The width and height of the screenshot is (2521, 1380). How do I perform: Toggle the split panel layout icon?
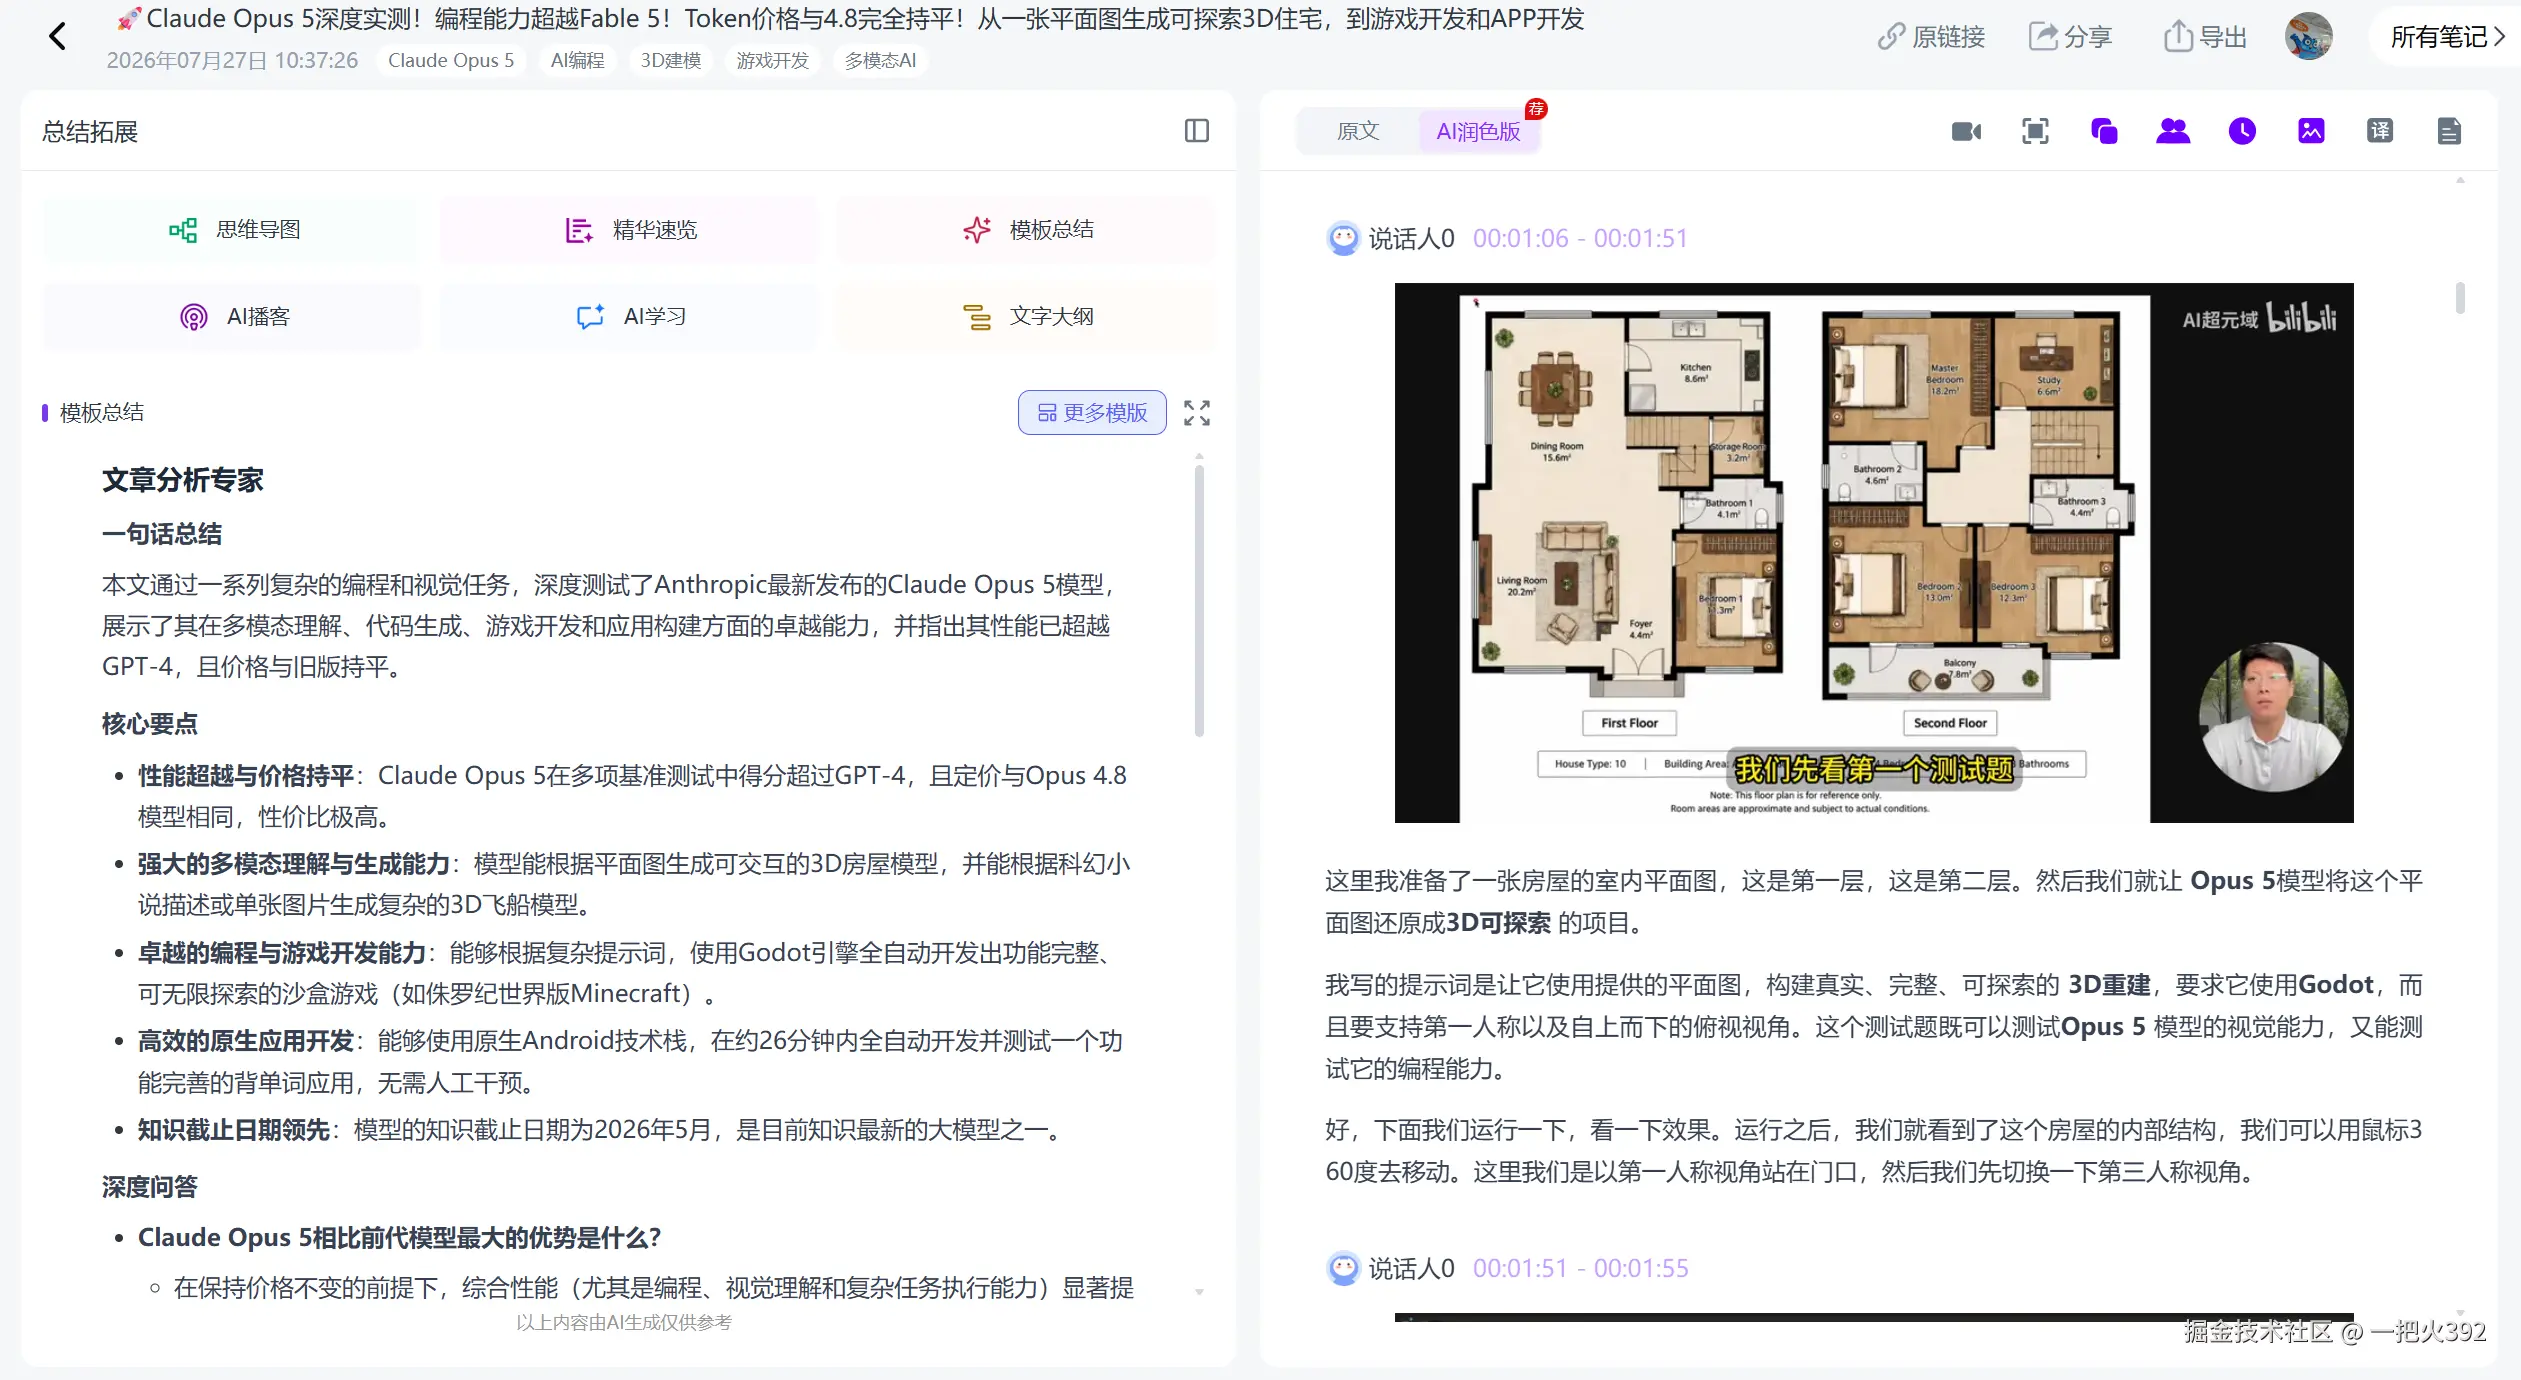(x=1197, y=131)
